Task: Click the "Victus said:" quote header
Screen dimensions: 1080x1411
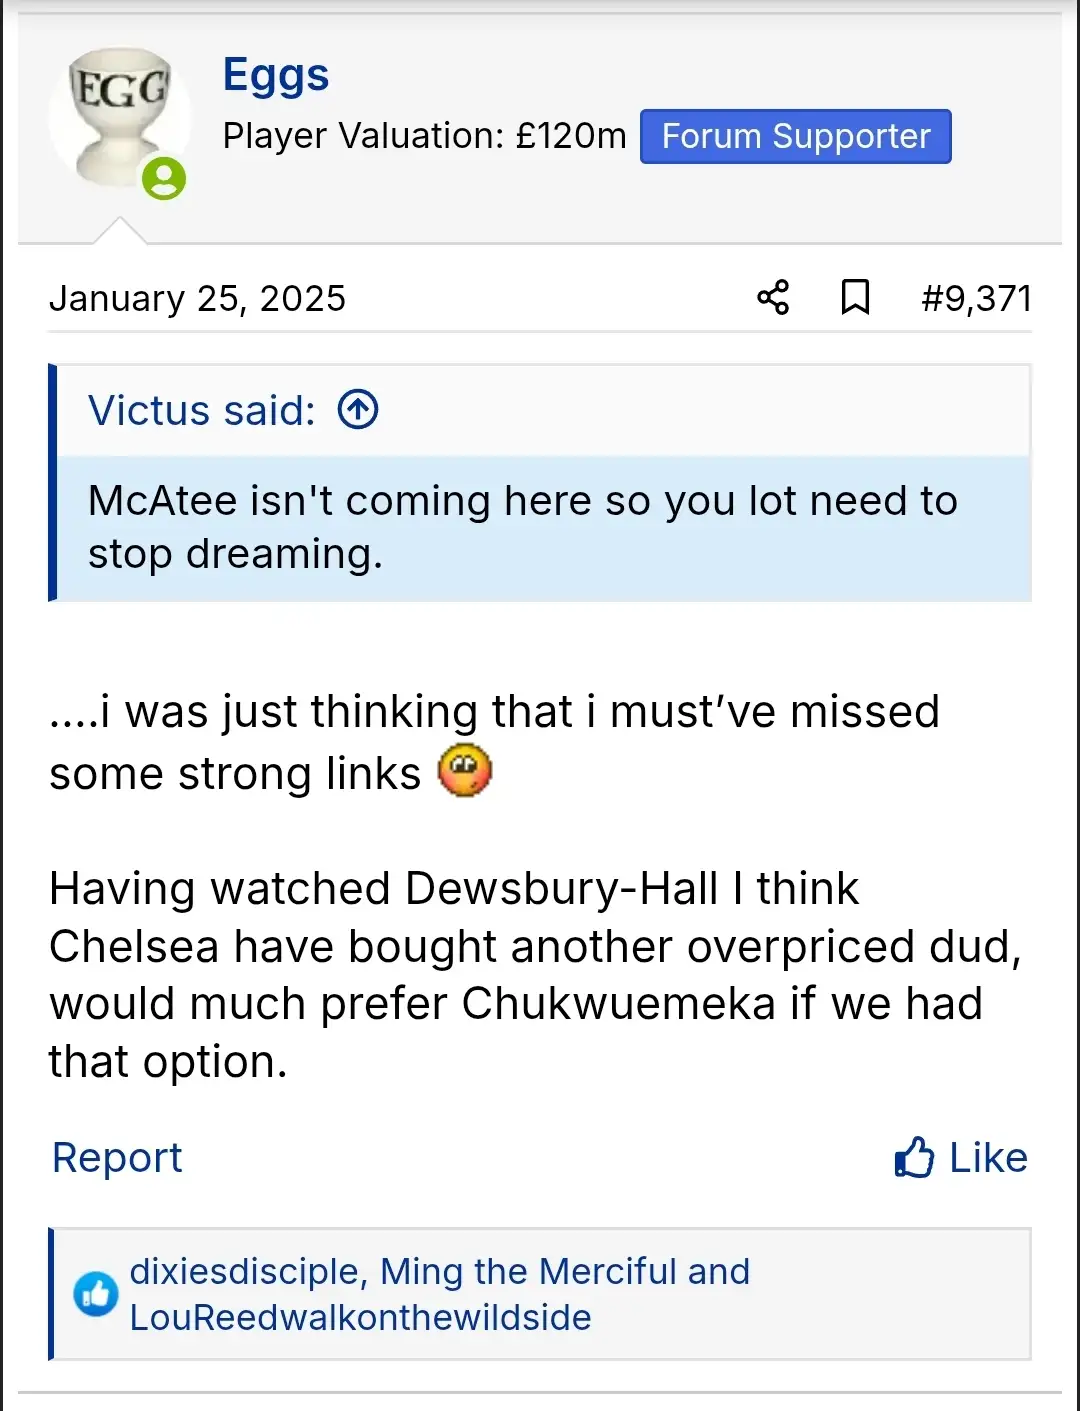Action: click(x=202, y=410)
